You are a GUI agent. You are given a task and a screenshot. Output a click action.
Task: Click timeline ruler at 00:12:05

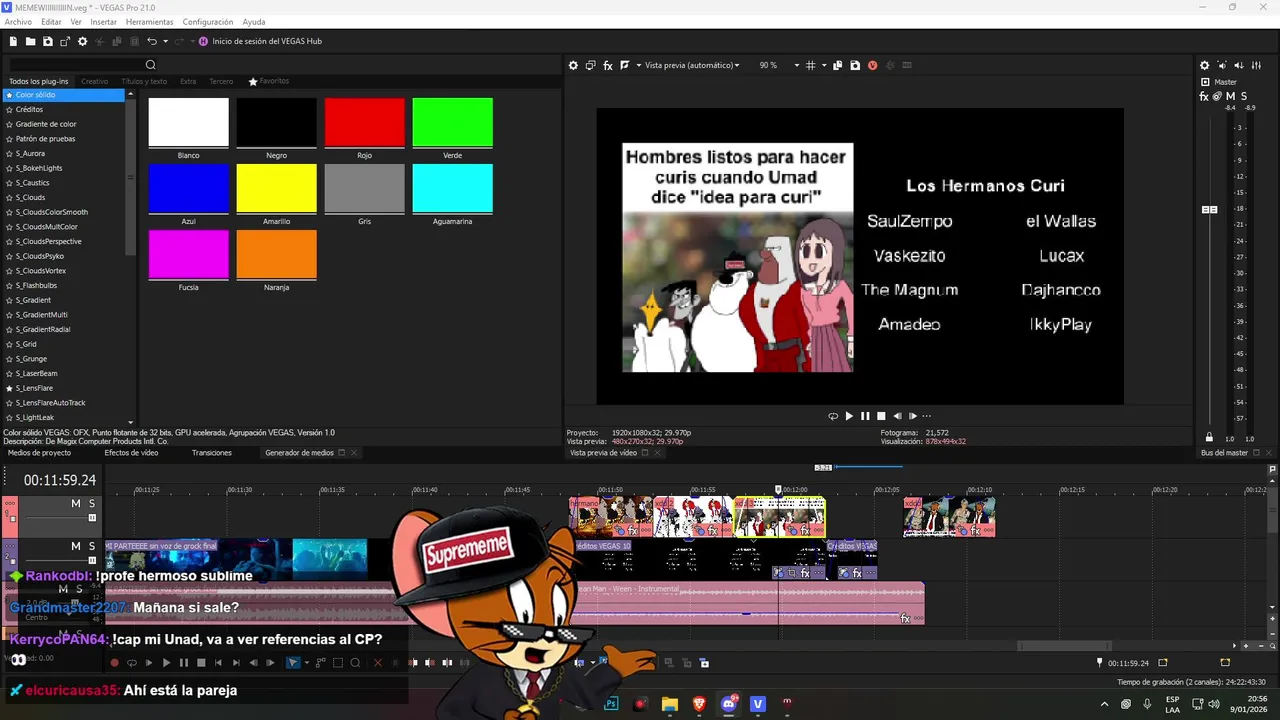click(886, 490)
